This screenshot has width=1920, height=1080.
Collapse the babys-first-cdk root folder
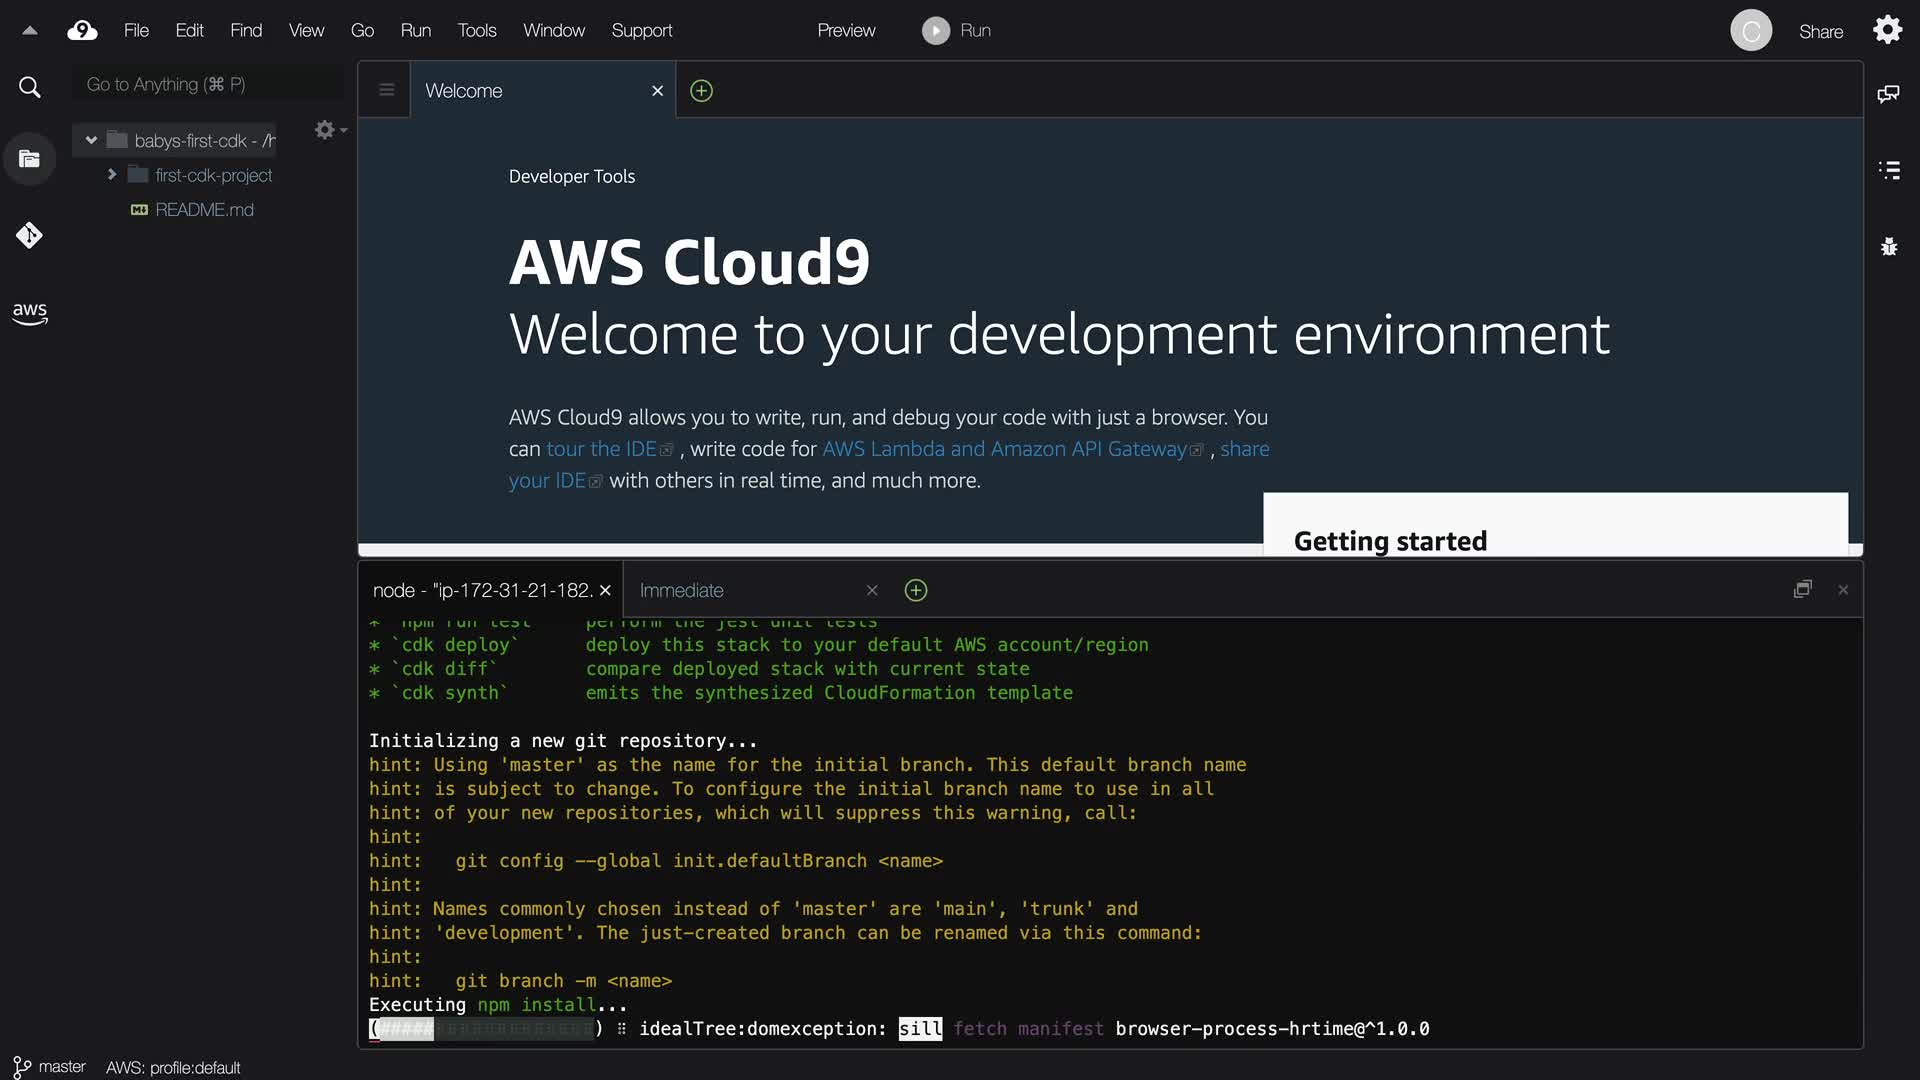91,140
